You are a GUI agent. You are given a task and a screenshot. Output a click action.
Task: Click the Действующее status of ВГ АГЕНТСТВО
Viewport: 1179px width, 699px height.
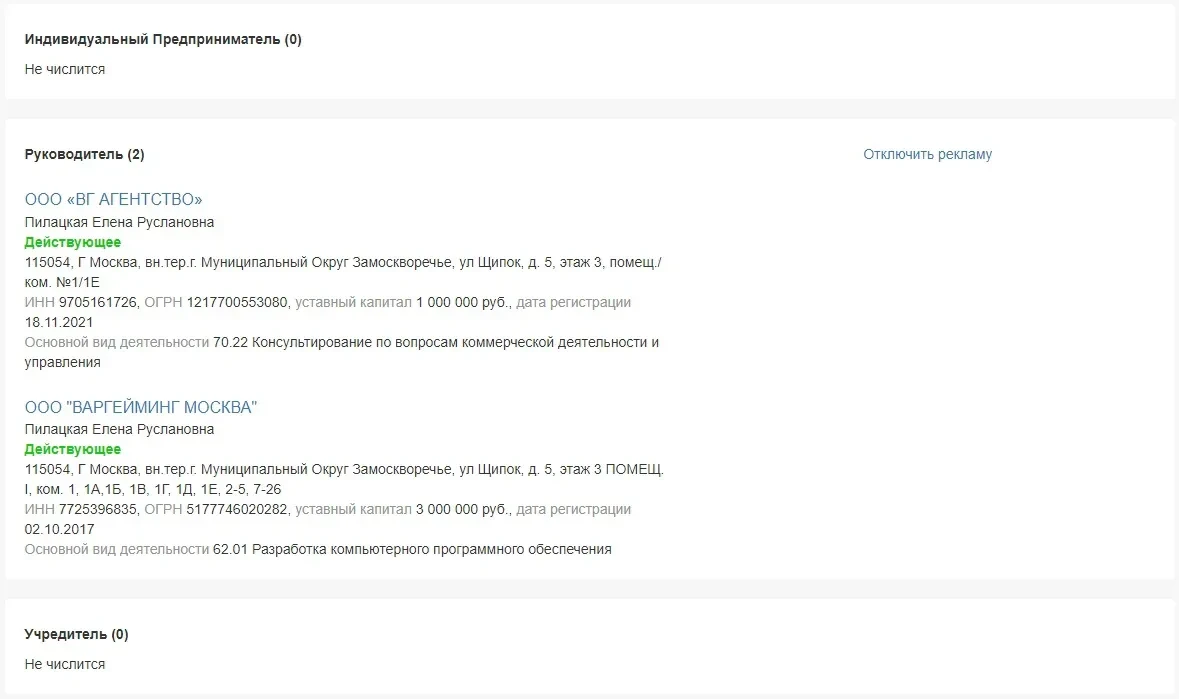click(x=73, y=243)
